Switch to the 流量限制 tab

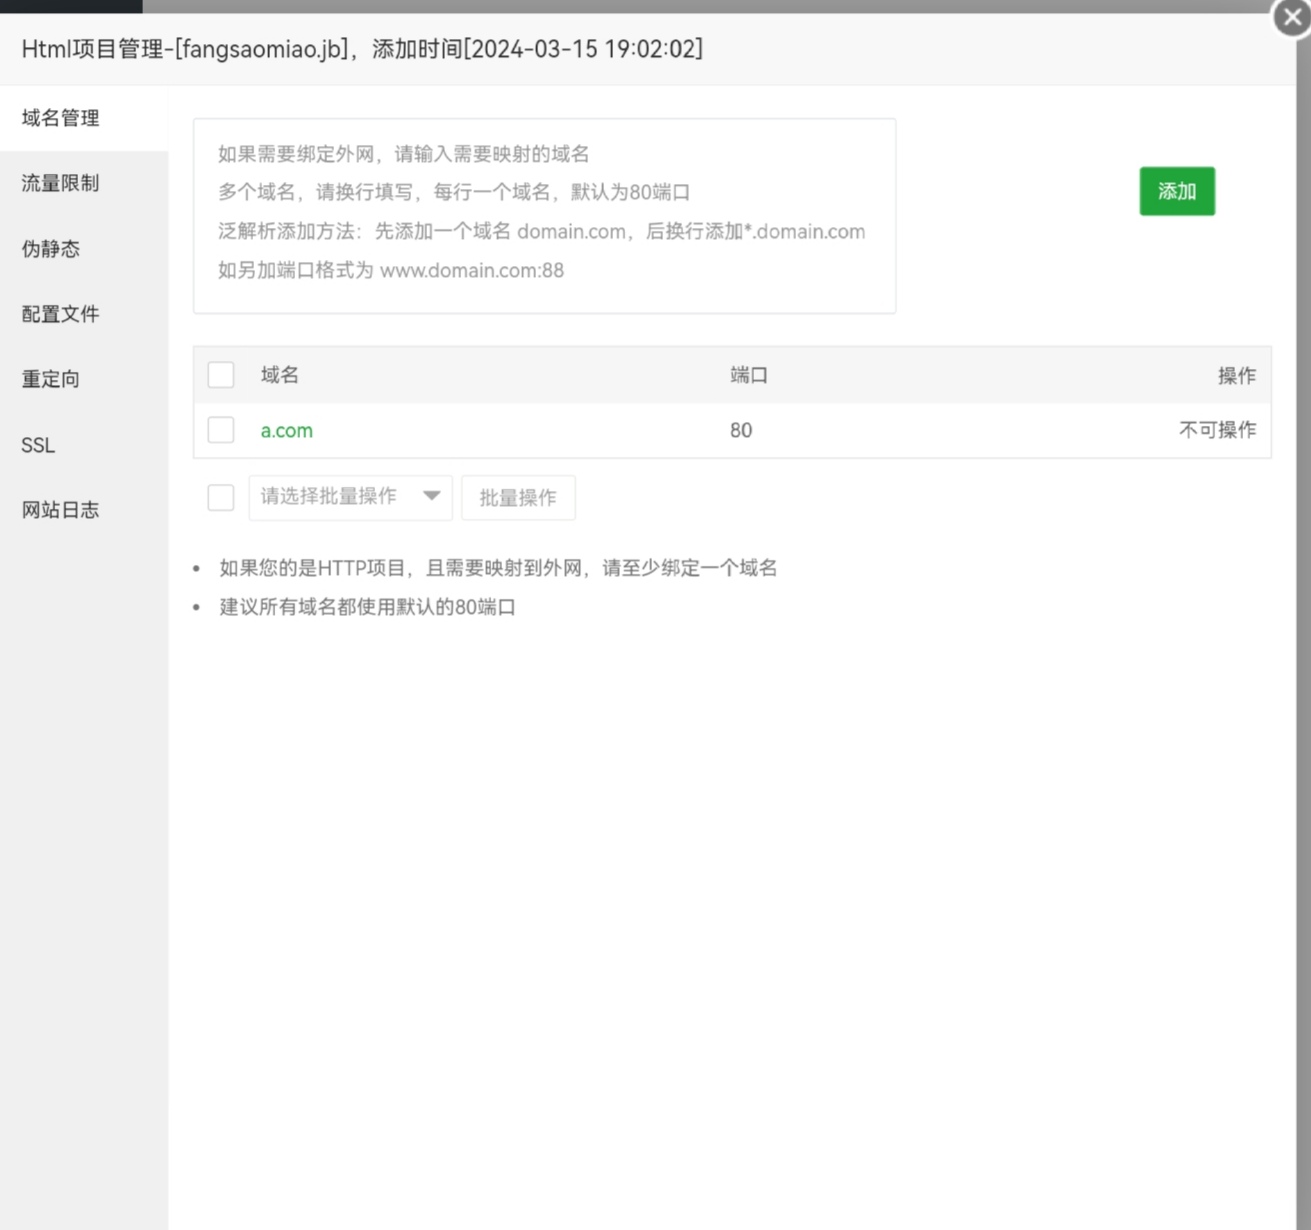84,183
